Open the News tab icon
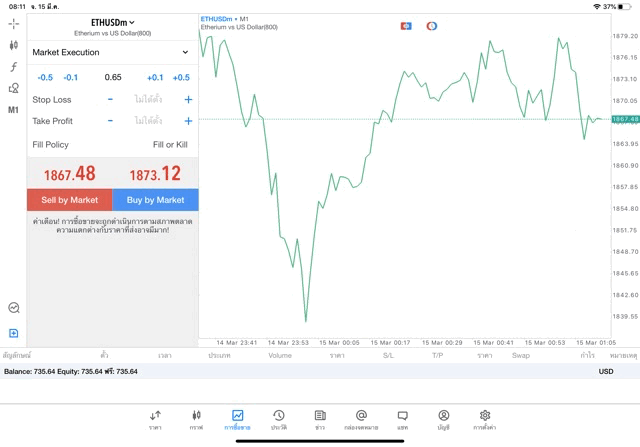 pos(320,420)
